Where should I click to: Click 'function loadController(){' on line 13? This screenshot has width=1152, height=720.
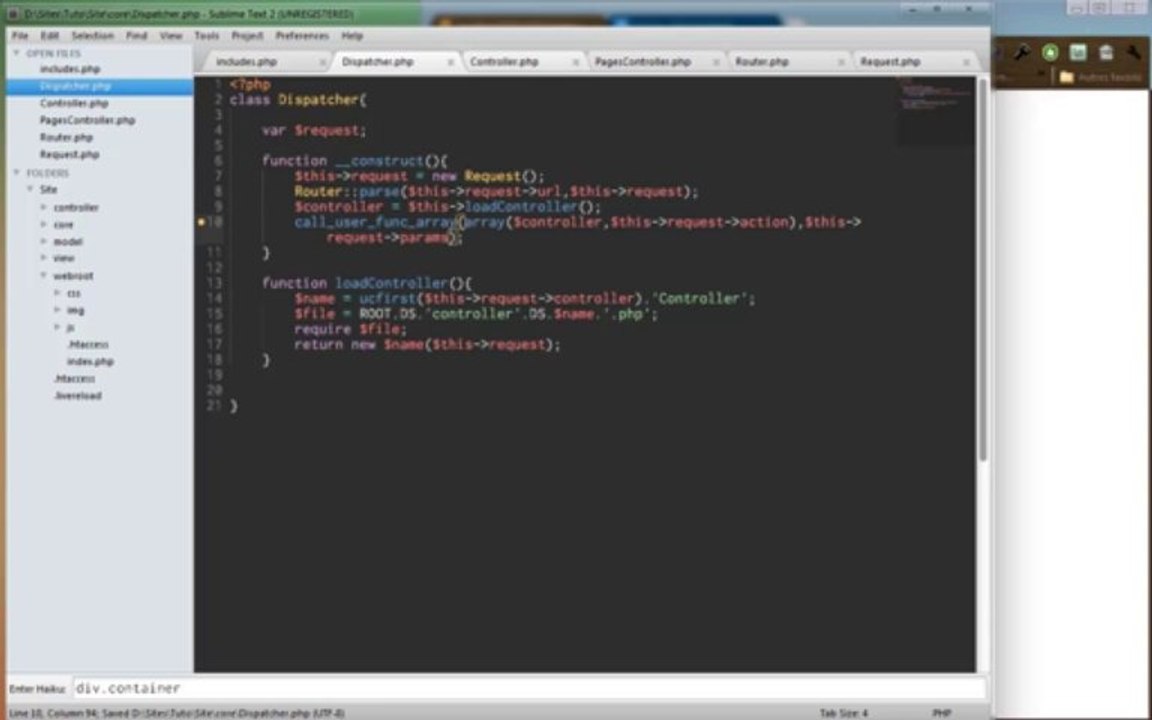[x=367, y=283]
